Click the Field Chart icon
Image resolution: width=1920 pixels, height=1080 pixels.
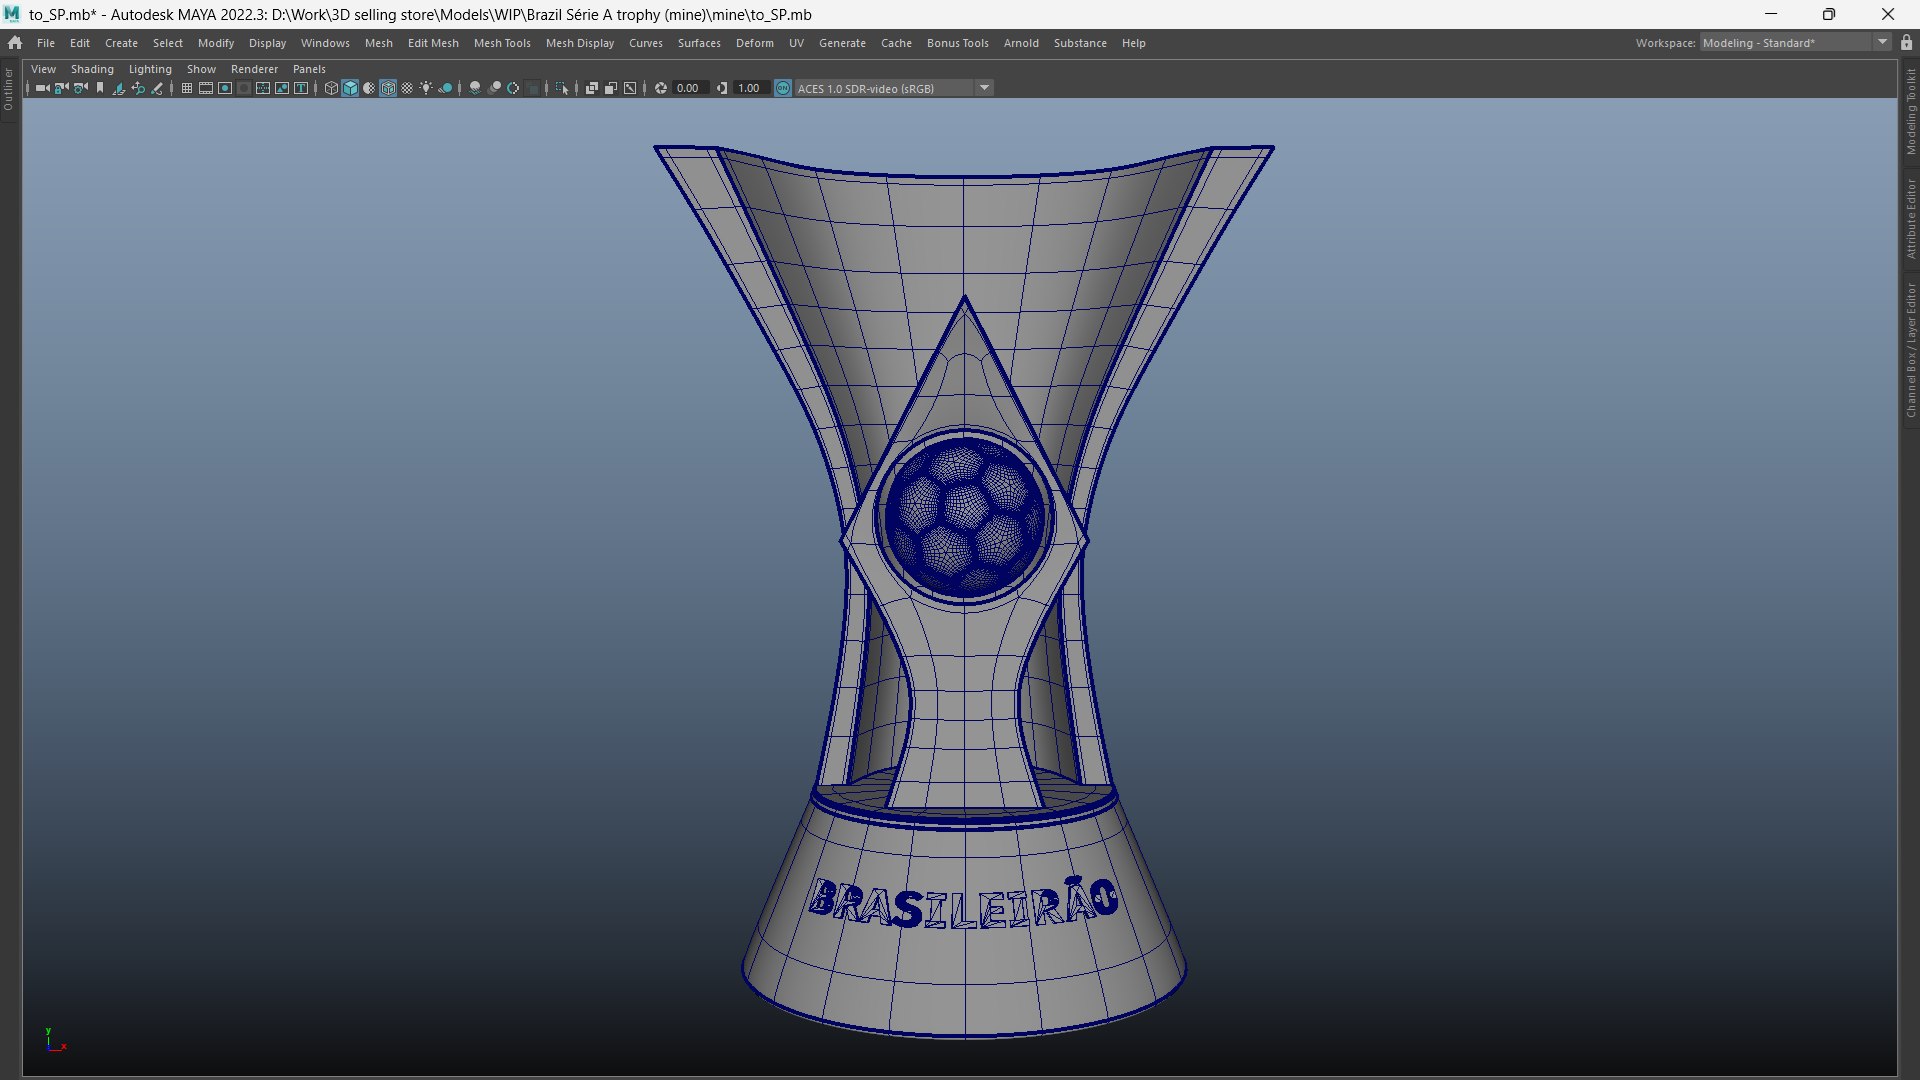point(263,88)
